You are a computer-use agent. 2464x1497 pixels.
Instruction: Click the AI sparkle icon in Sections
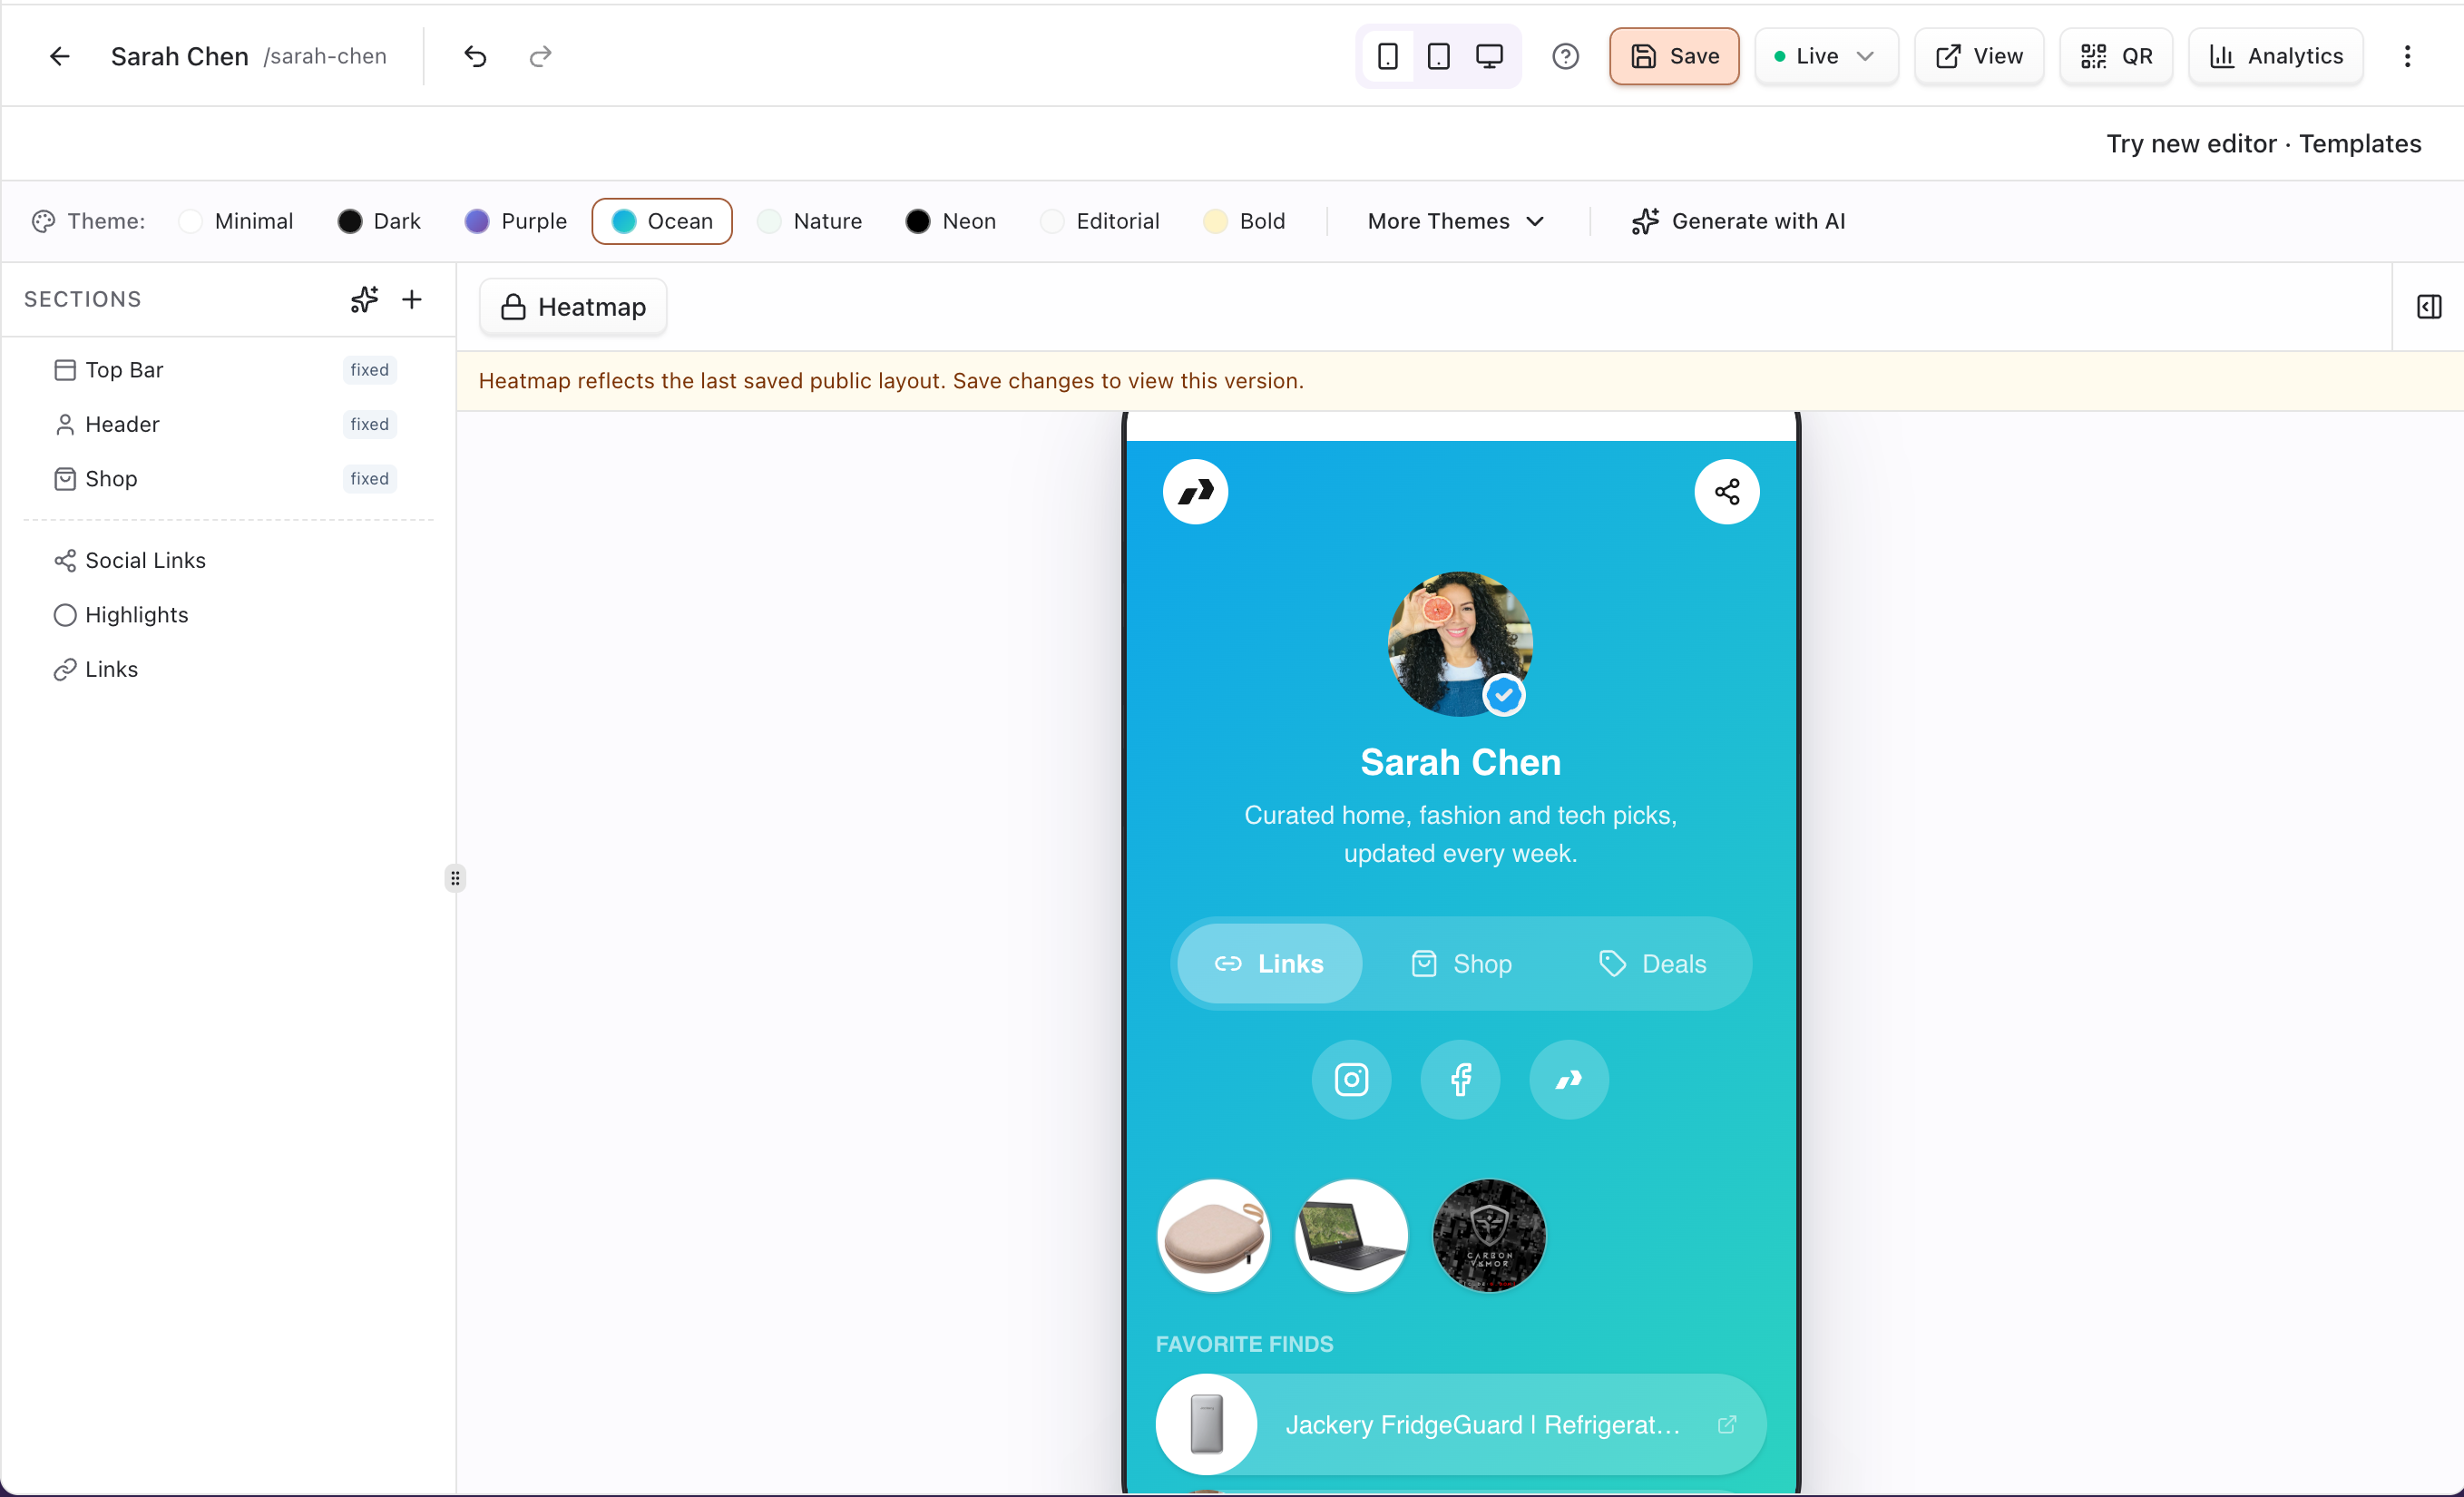point(364,299)
